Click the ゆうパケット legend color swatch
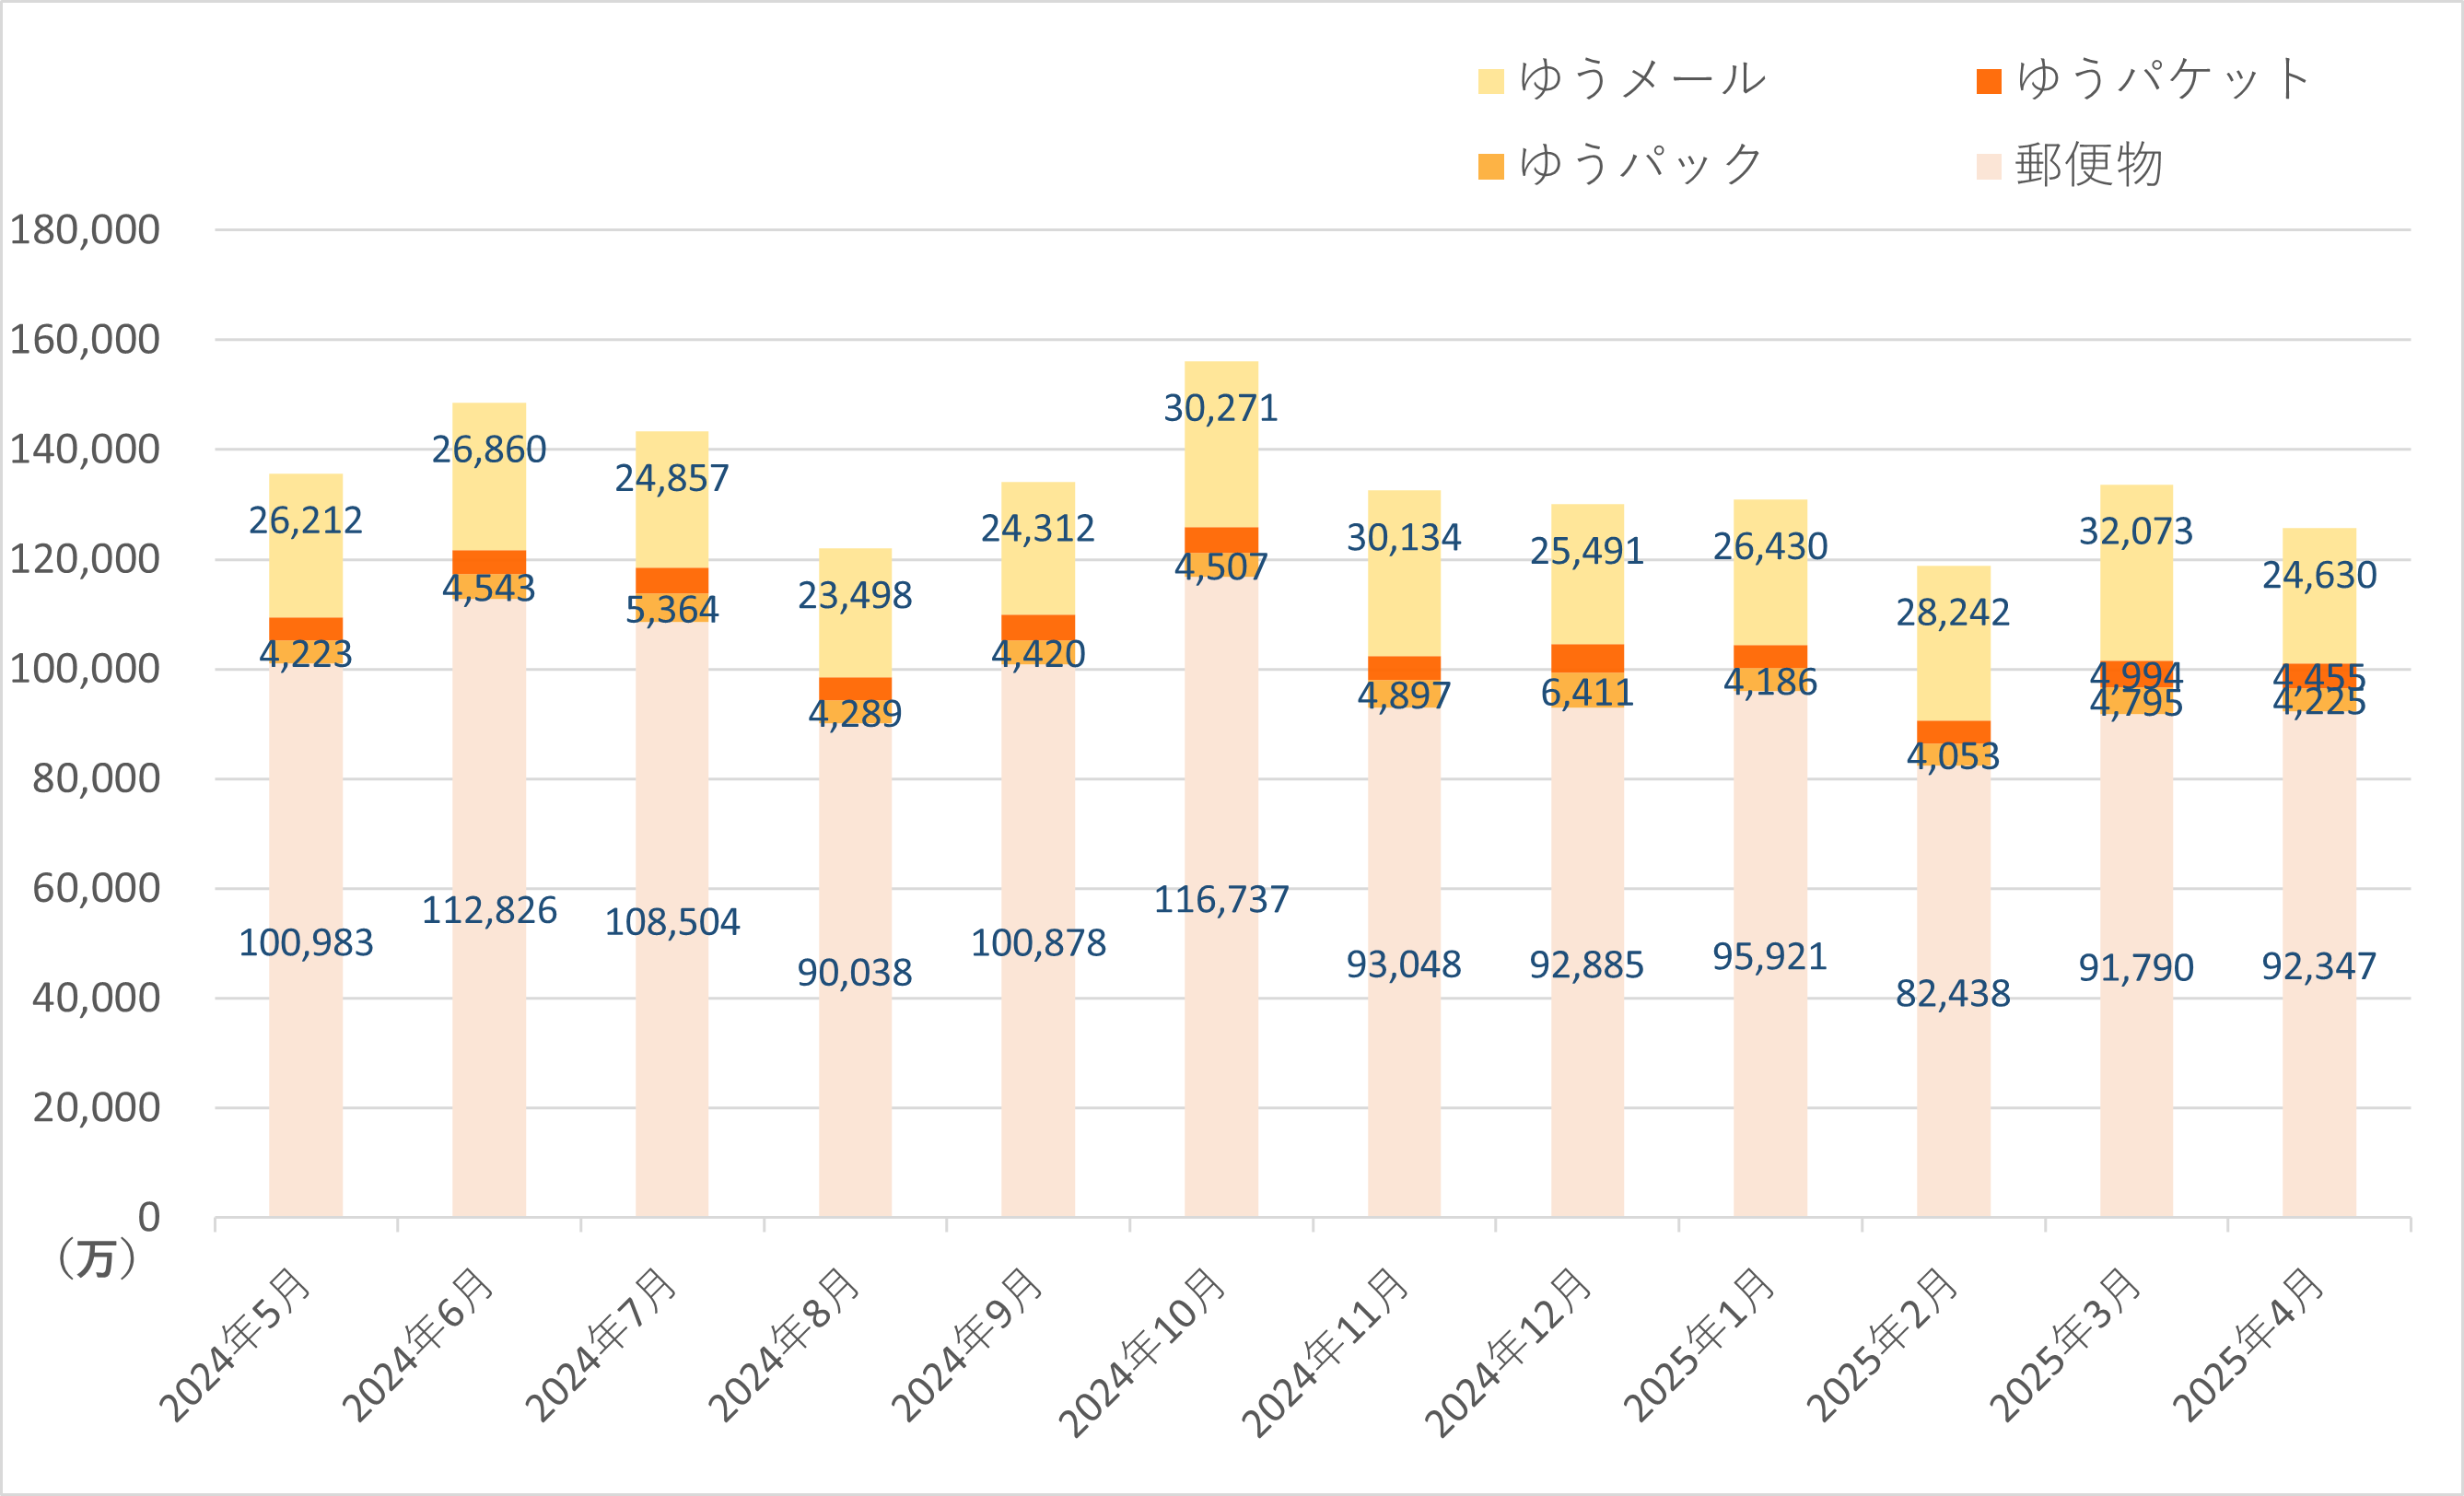Viewport: 2464px width, 1496px height. [1989, 81]
